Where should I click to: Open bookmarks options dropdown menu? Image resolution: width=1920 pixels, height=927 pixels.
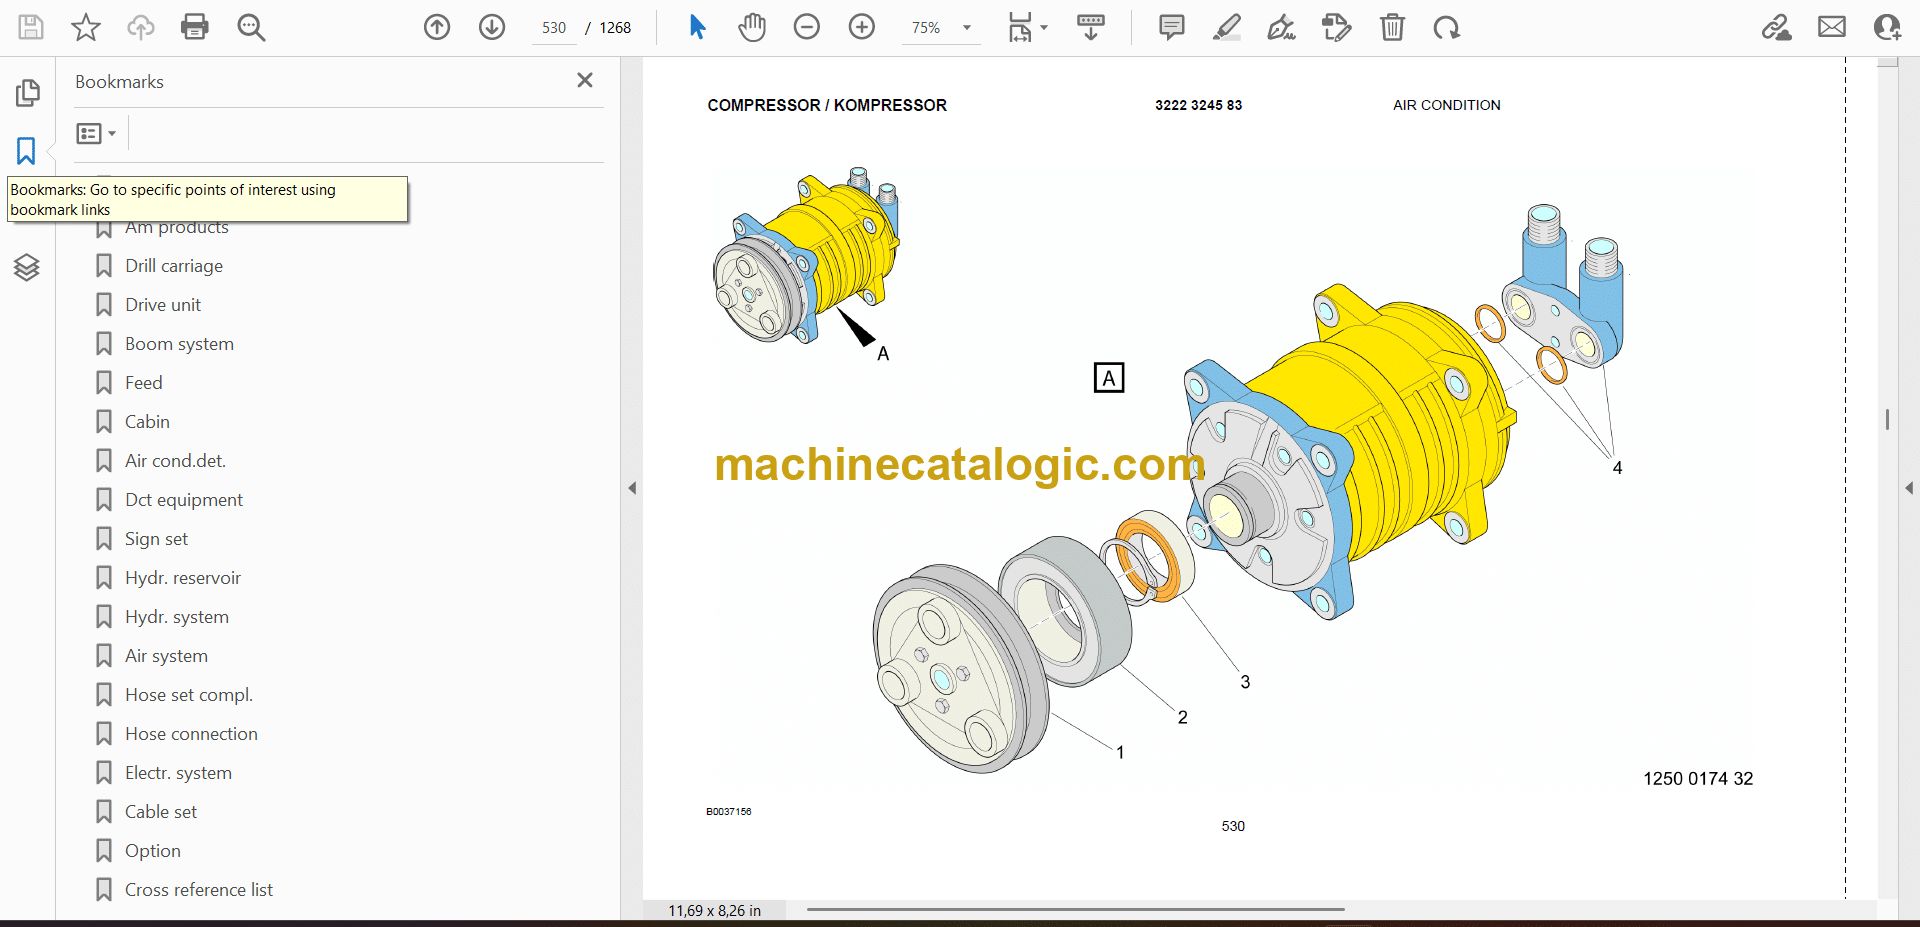coord(97,133)
